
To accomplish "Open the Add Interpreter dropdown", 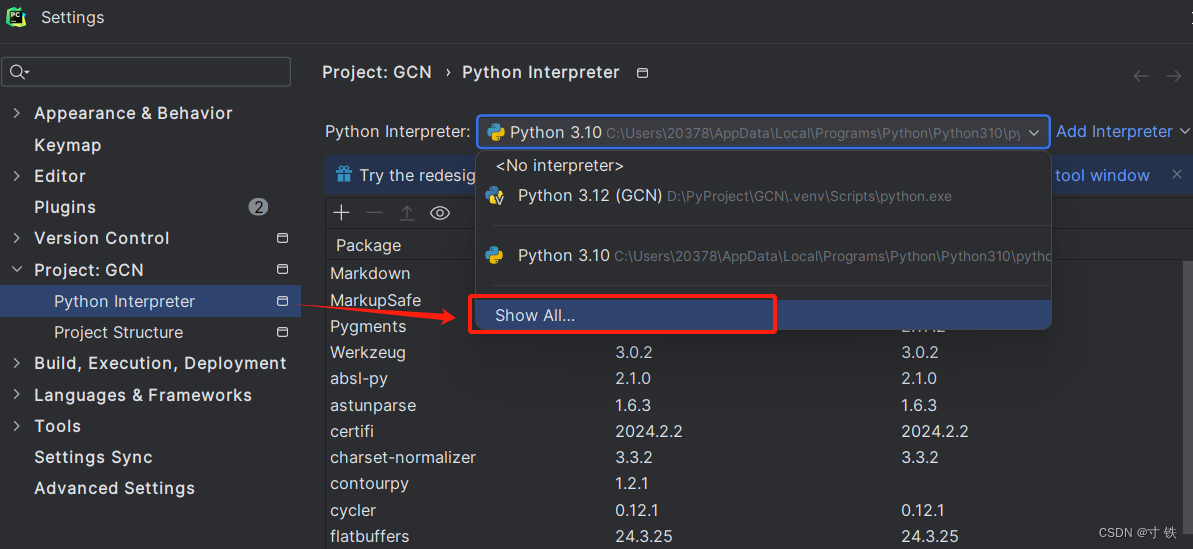I will (1122, 132).
